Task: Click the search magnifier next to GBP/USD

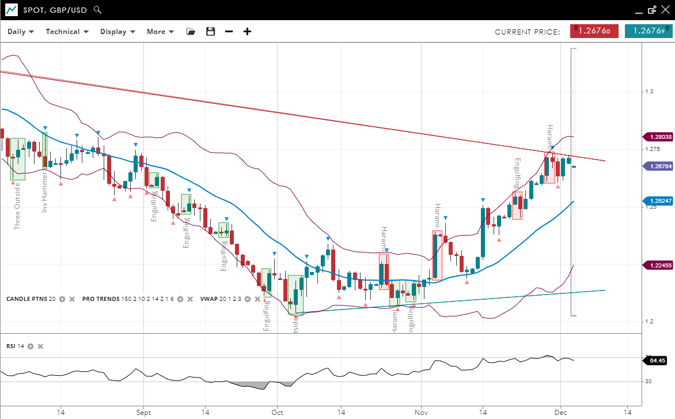Action: (x=97, y=9)
